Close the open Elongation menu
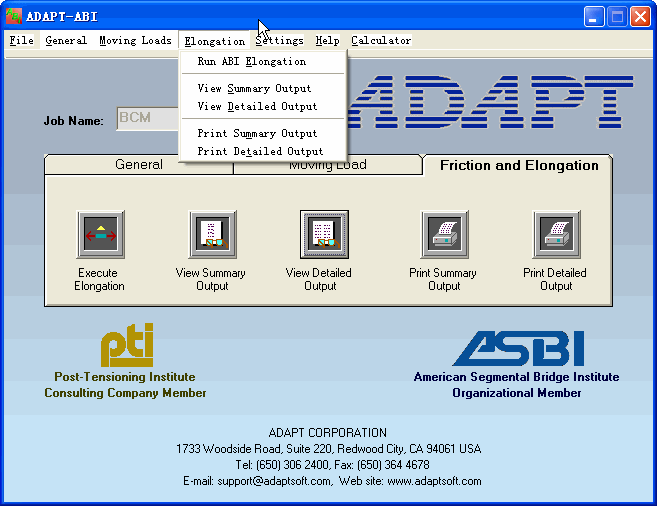Viewport: 657px width, 506px height. click(215, 41)
